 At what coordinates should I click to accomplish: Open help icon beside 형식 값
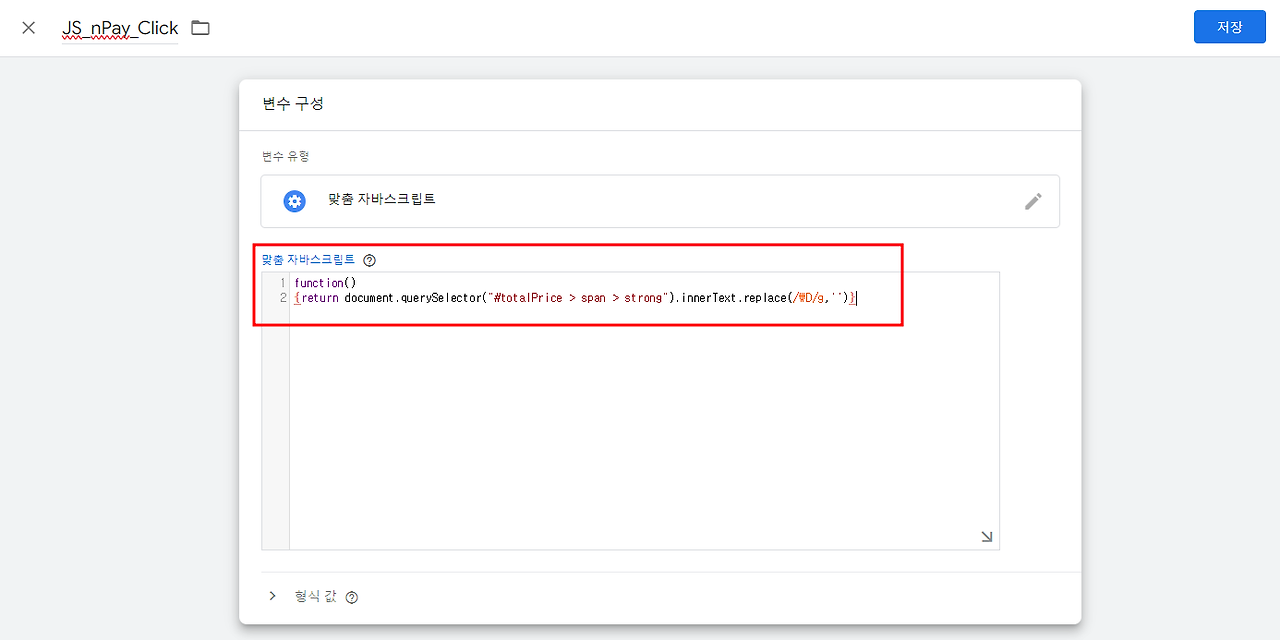pyautogui.click(x=351, y=597)
